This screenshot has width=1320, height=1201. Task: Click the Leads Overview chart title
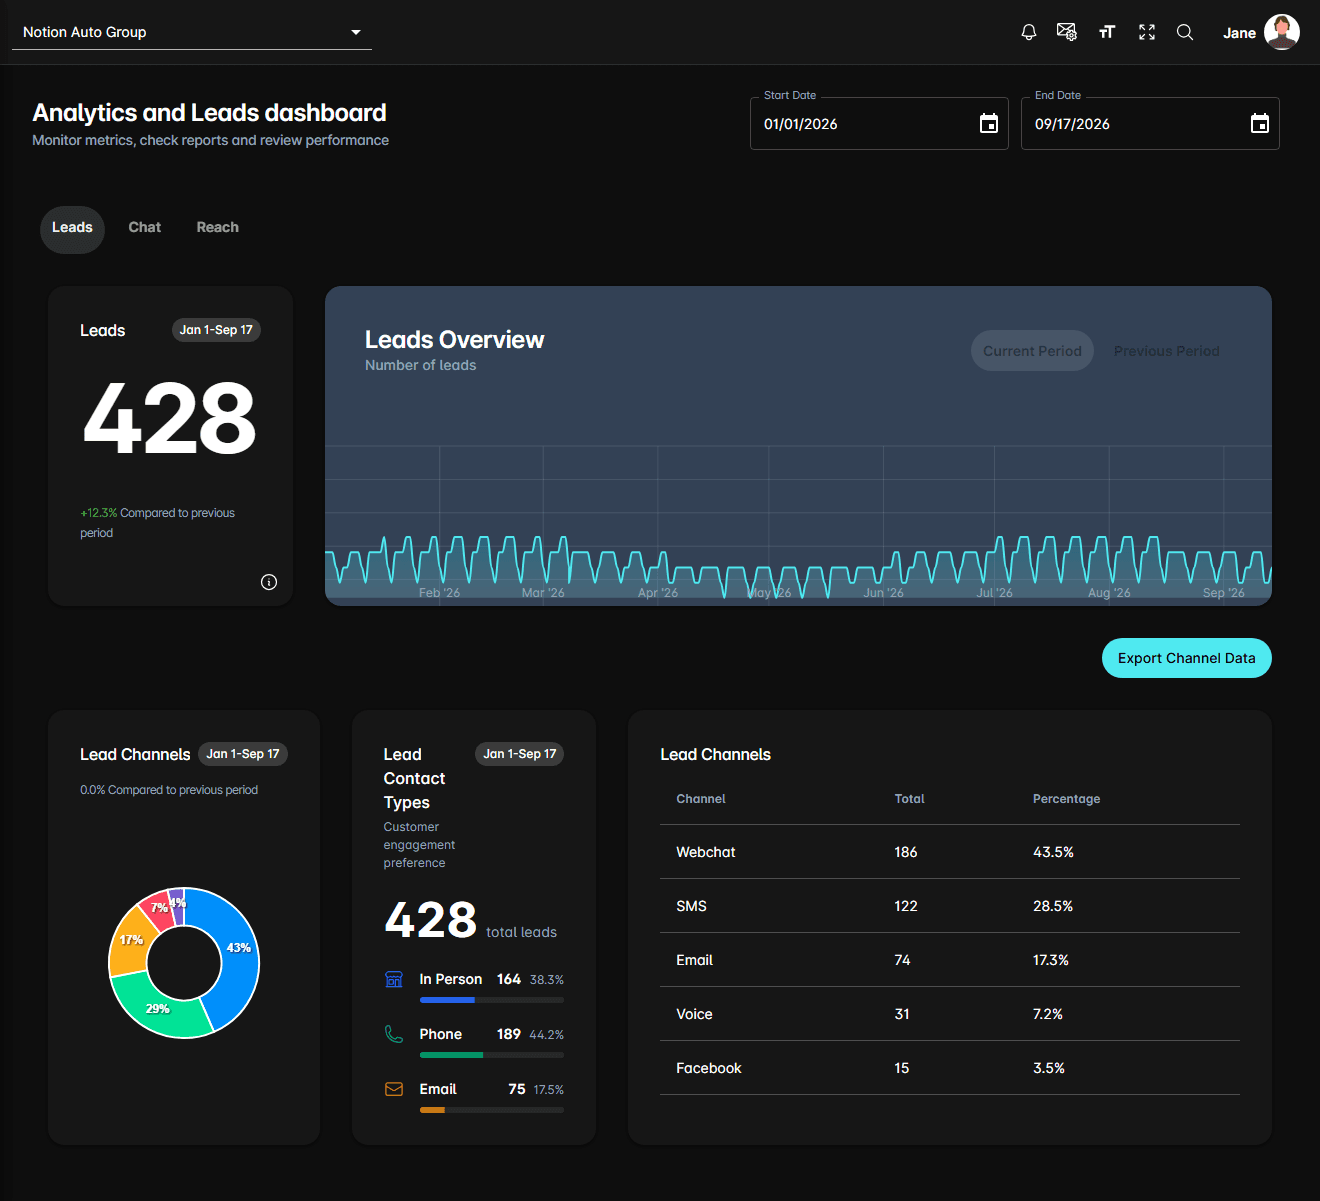click(x=455, y=340)
